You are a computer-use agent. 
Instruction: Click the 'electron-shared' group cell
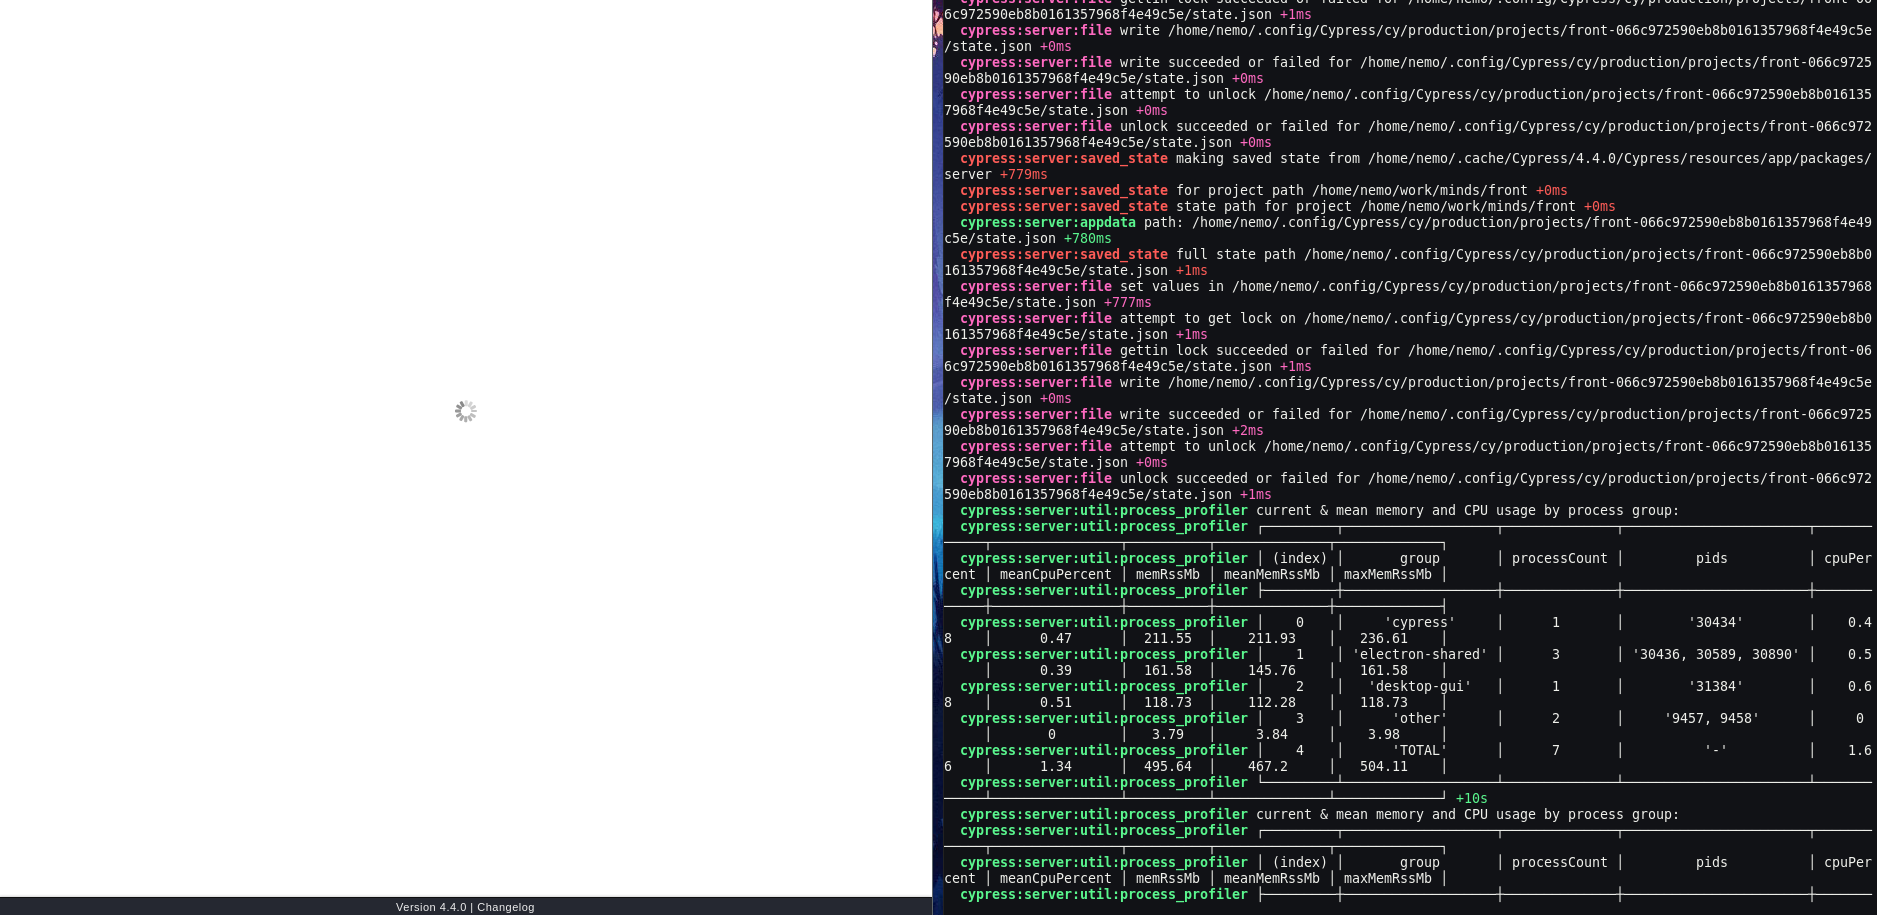click(x=1419, y=654)
